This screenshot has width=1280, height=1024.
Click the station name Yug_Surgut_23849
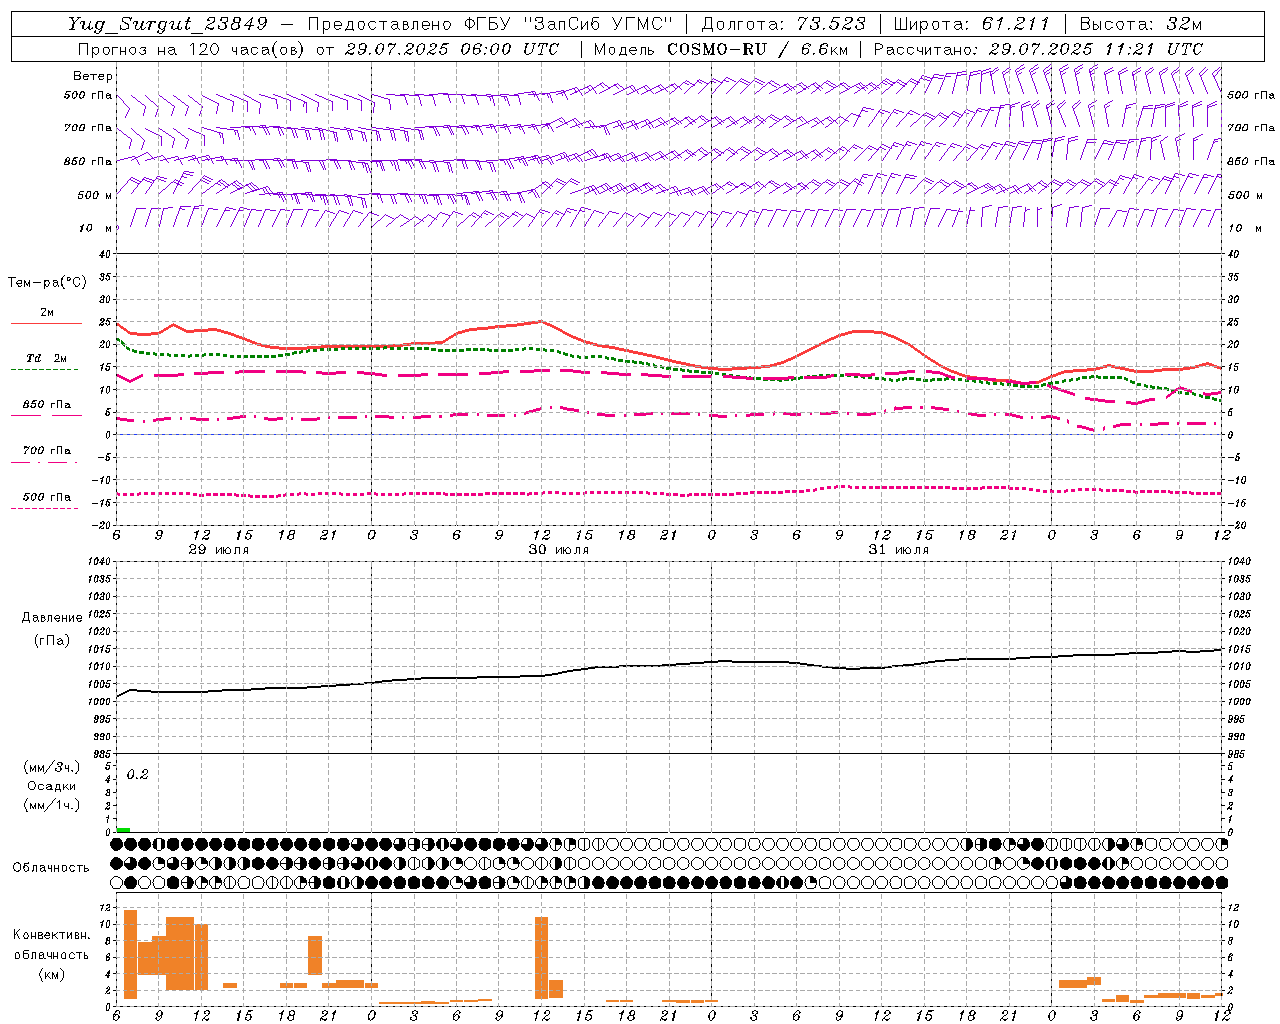point(168,24)
